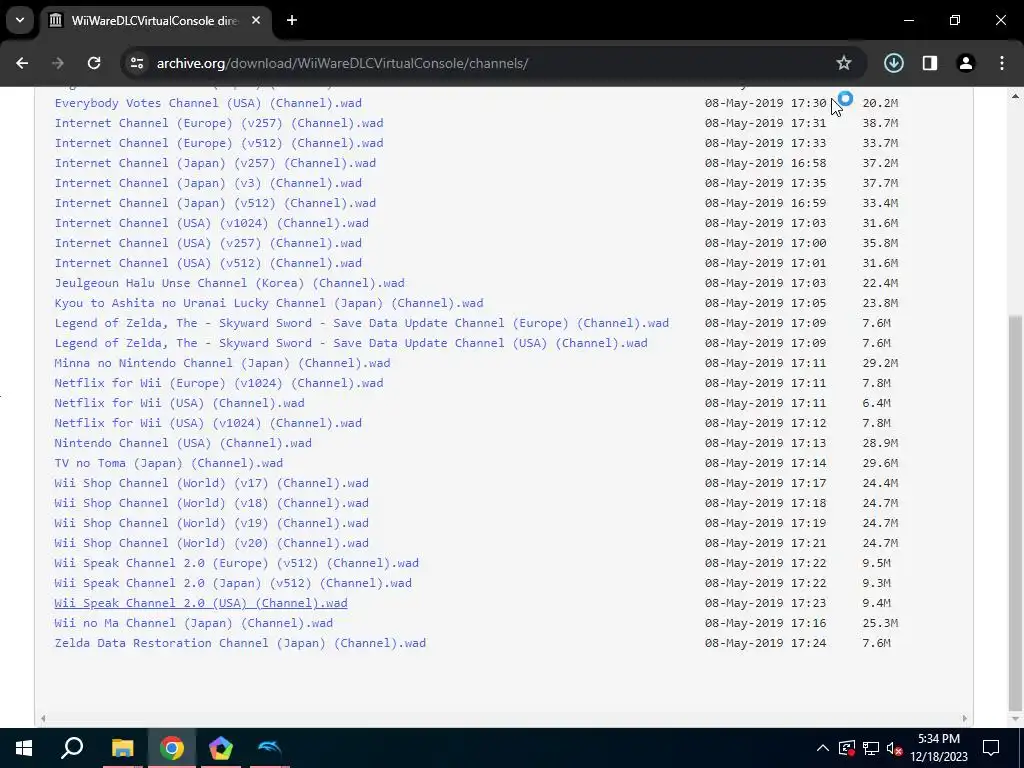Click the 38.7M size in the Internet Channel (Europe) (v257) row
Screen dimensions: 1024x768
[880, 123]
